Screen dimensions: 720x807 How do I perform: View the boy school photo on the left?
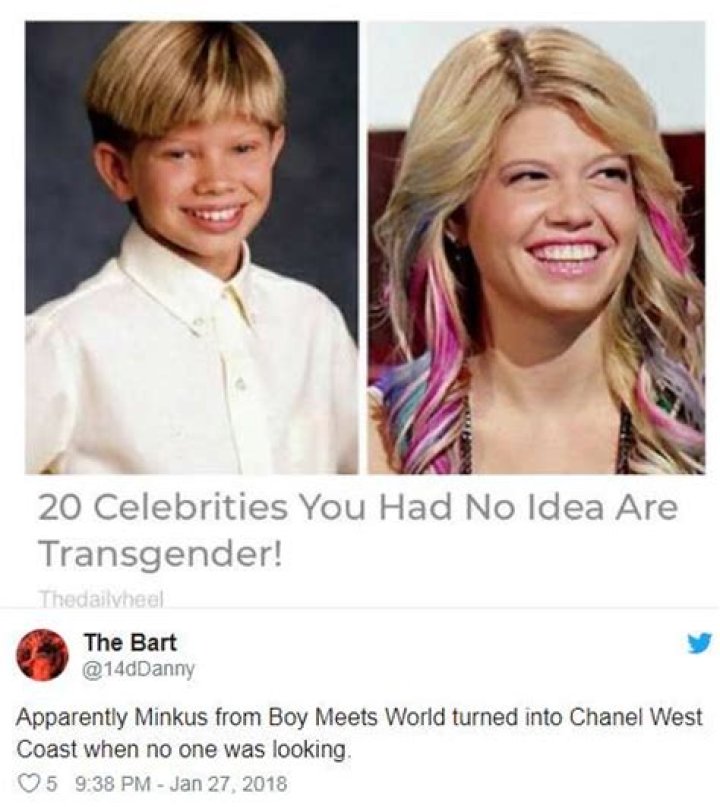coord(191,248)
